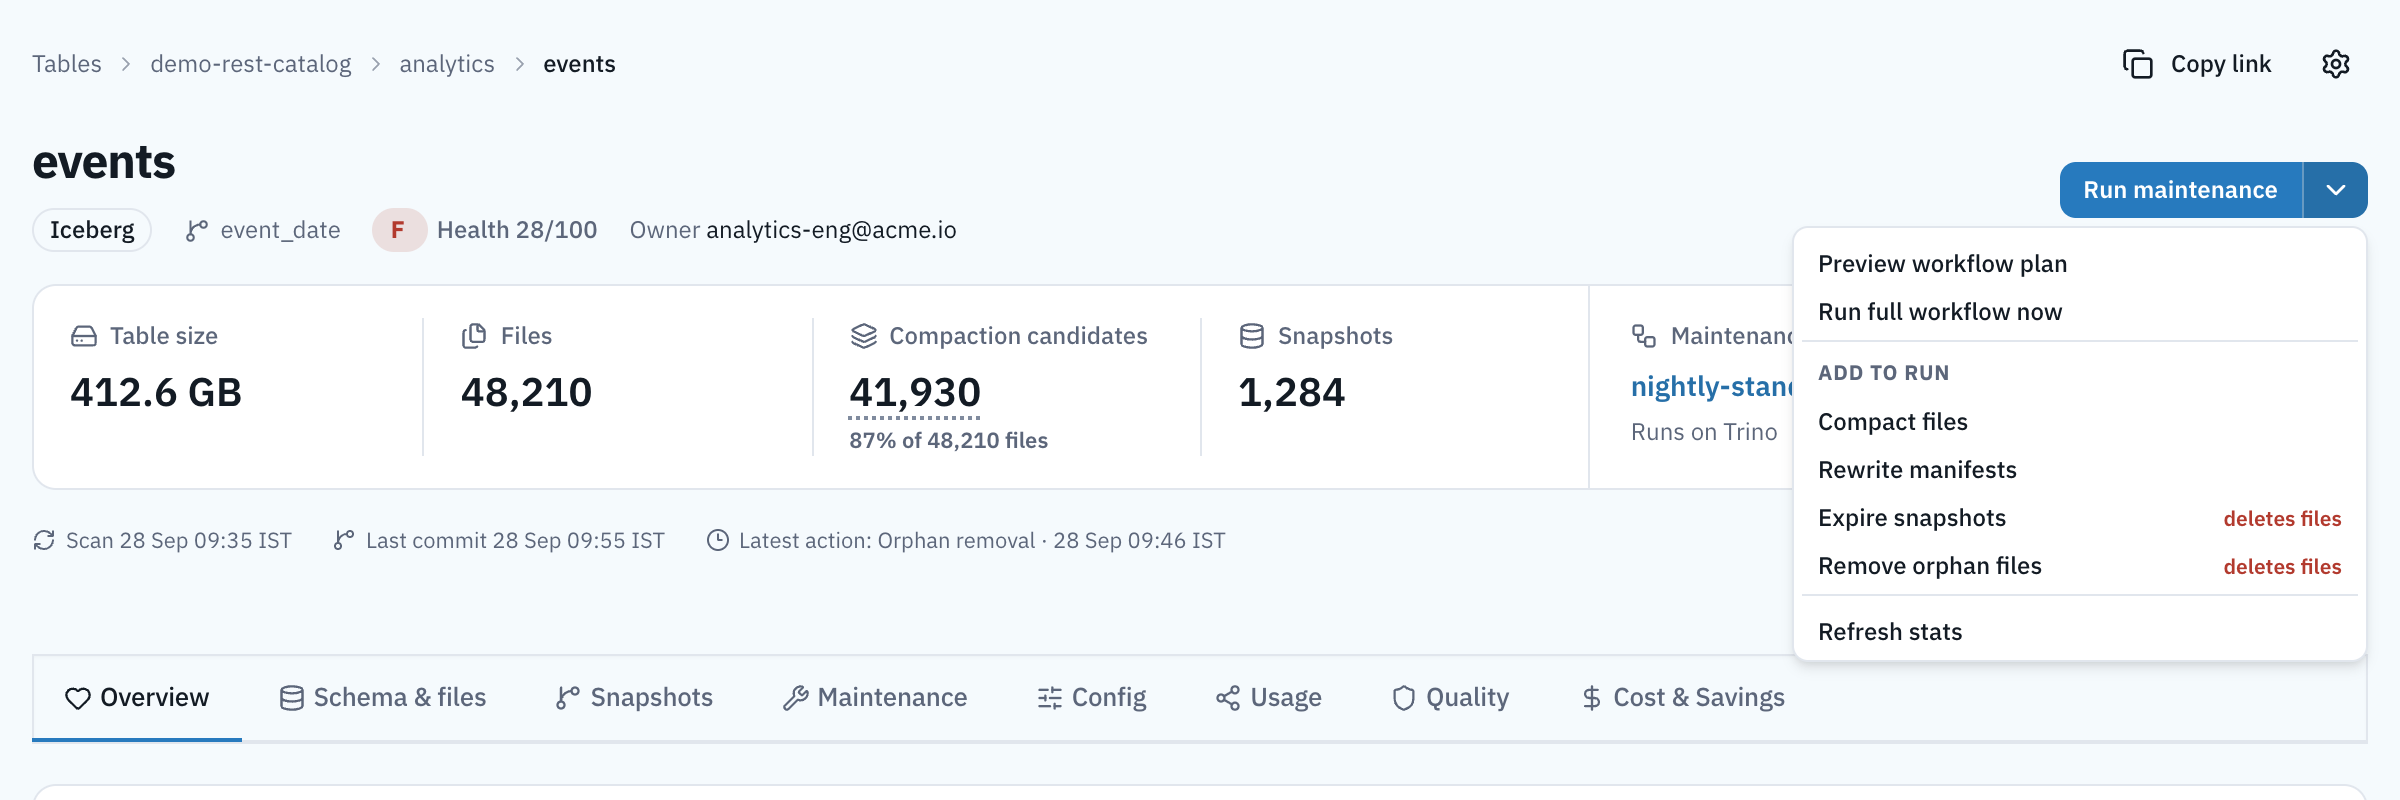2400x800 pixels.
Task: Go to Tables breadcrumb
Action: coord(67,64)
